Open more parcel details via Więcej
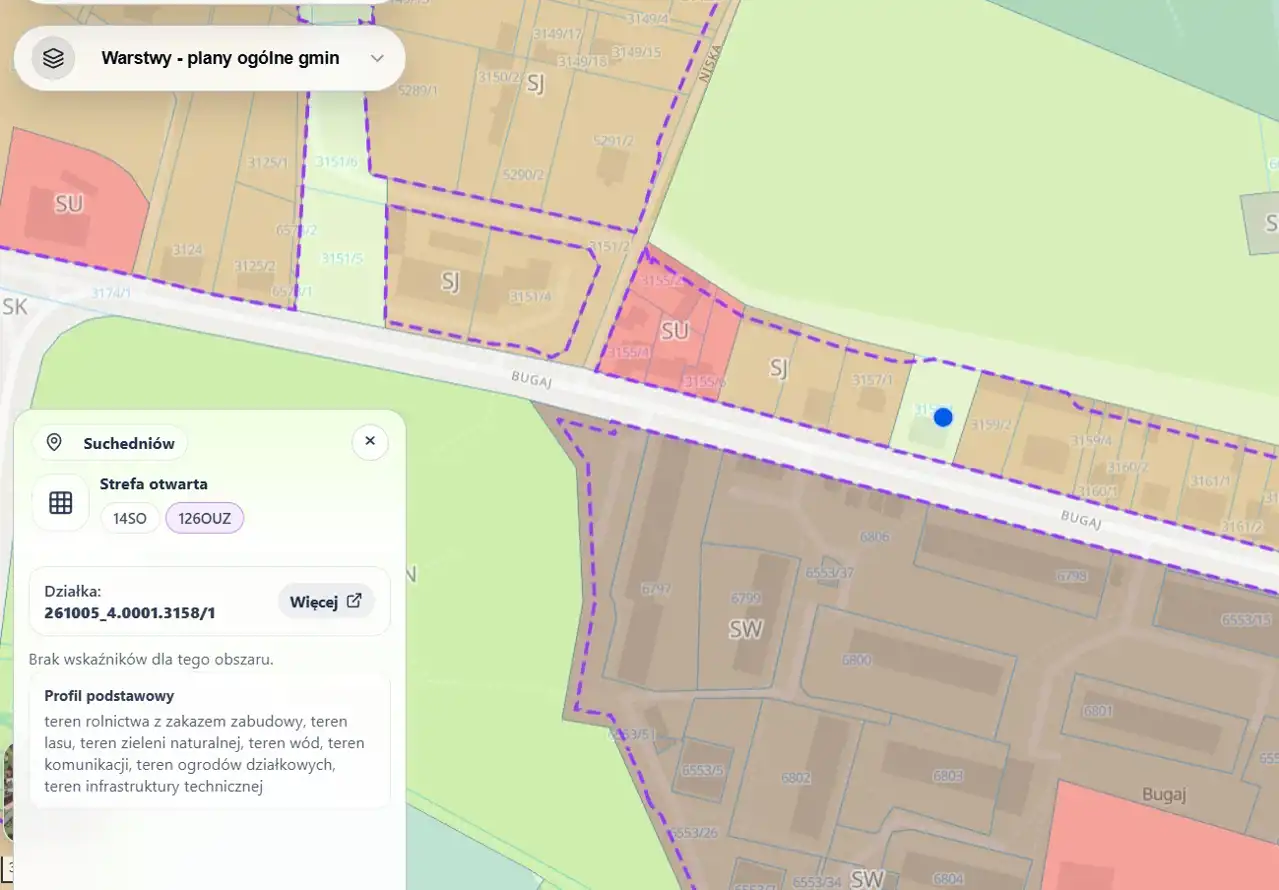The width and height of the screenshot is (1279, 890). point(326,601)
